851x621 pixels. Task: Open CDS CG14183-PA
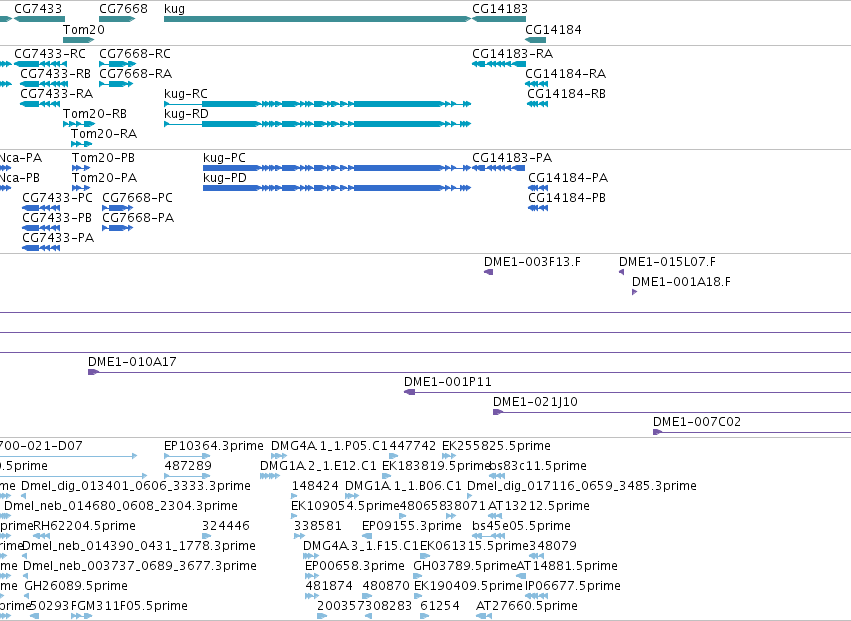click(512, 158)
